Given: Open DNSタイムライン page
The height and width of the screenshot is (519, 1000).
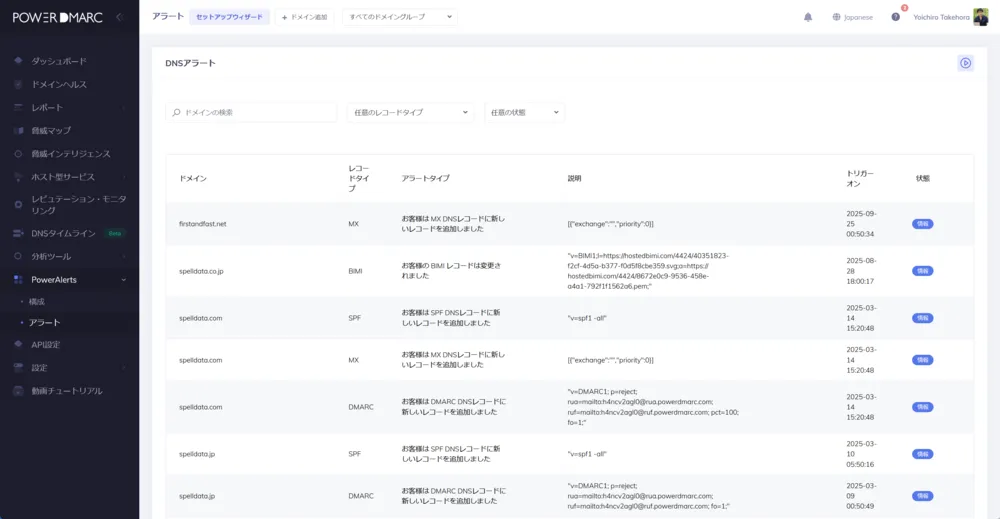Looking at the screenshot, I should [63, 233].
